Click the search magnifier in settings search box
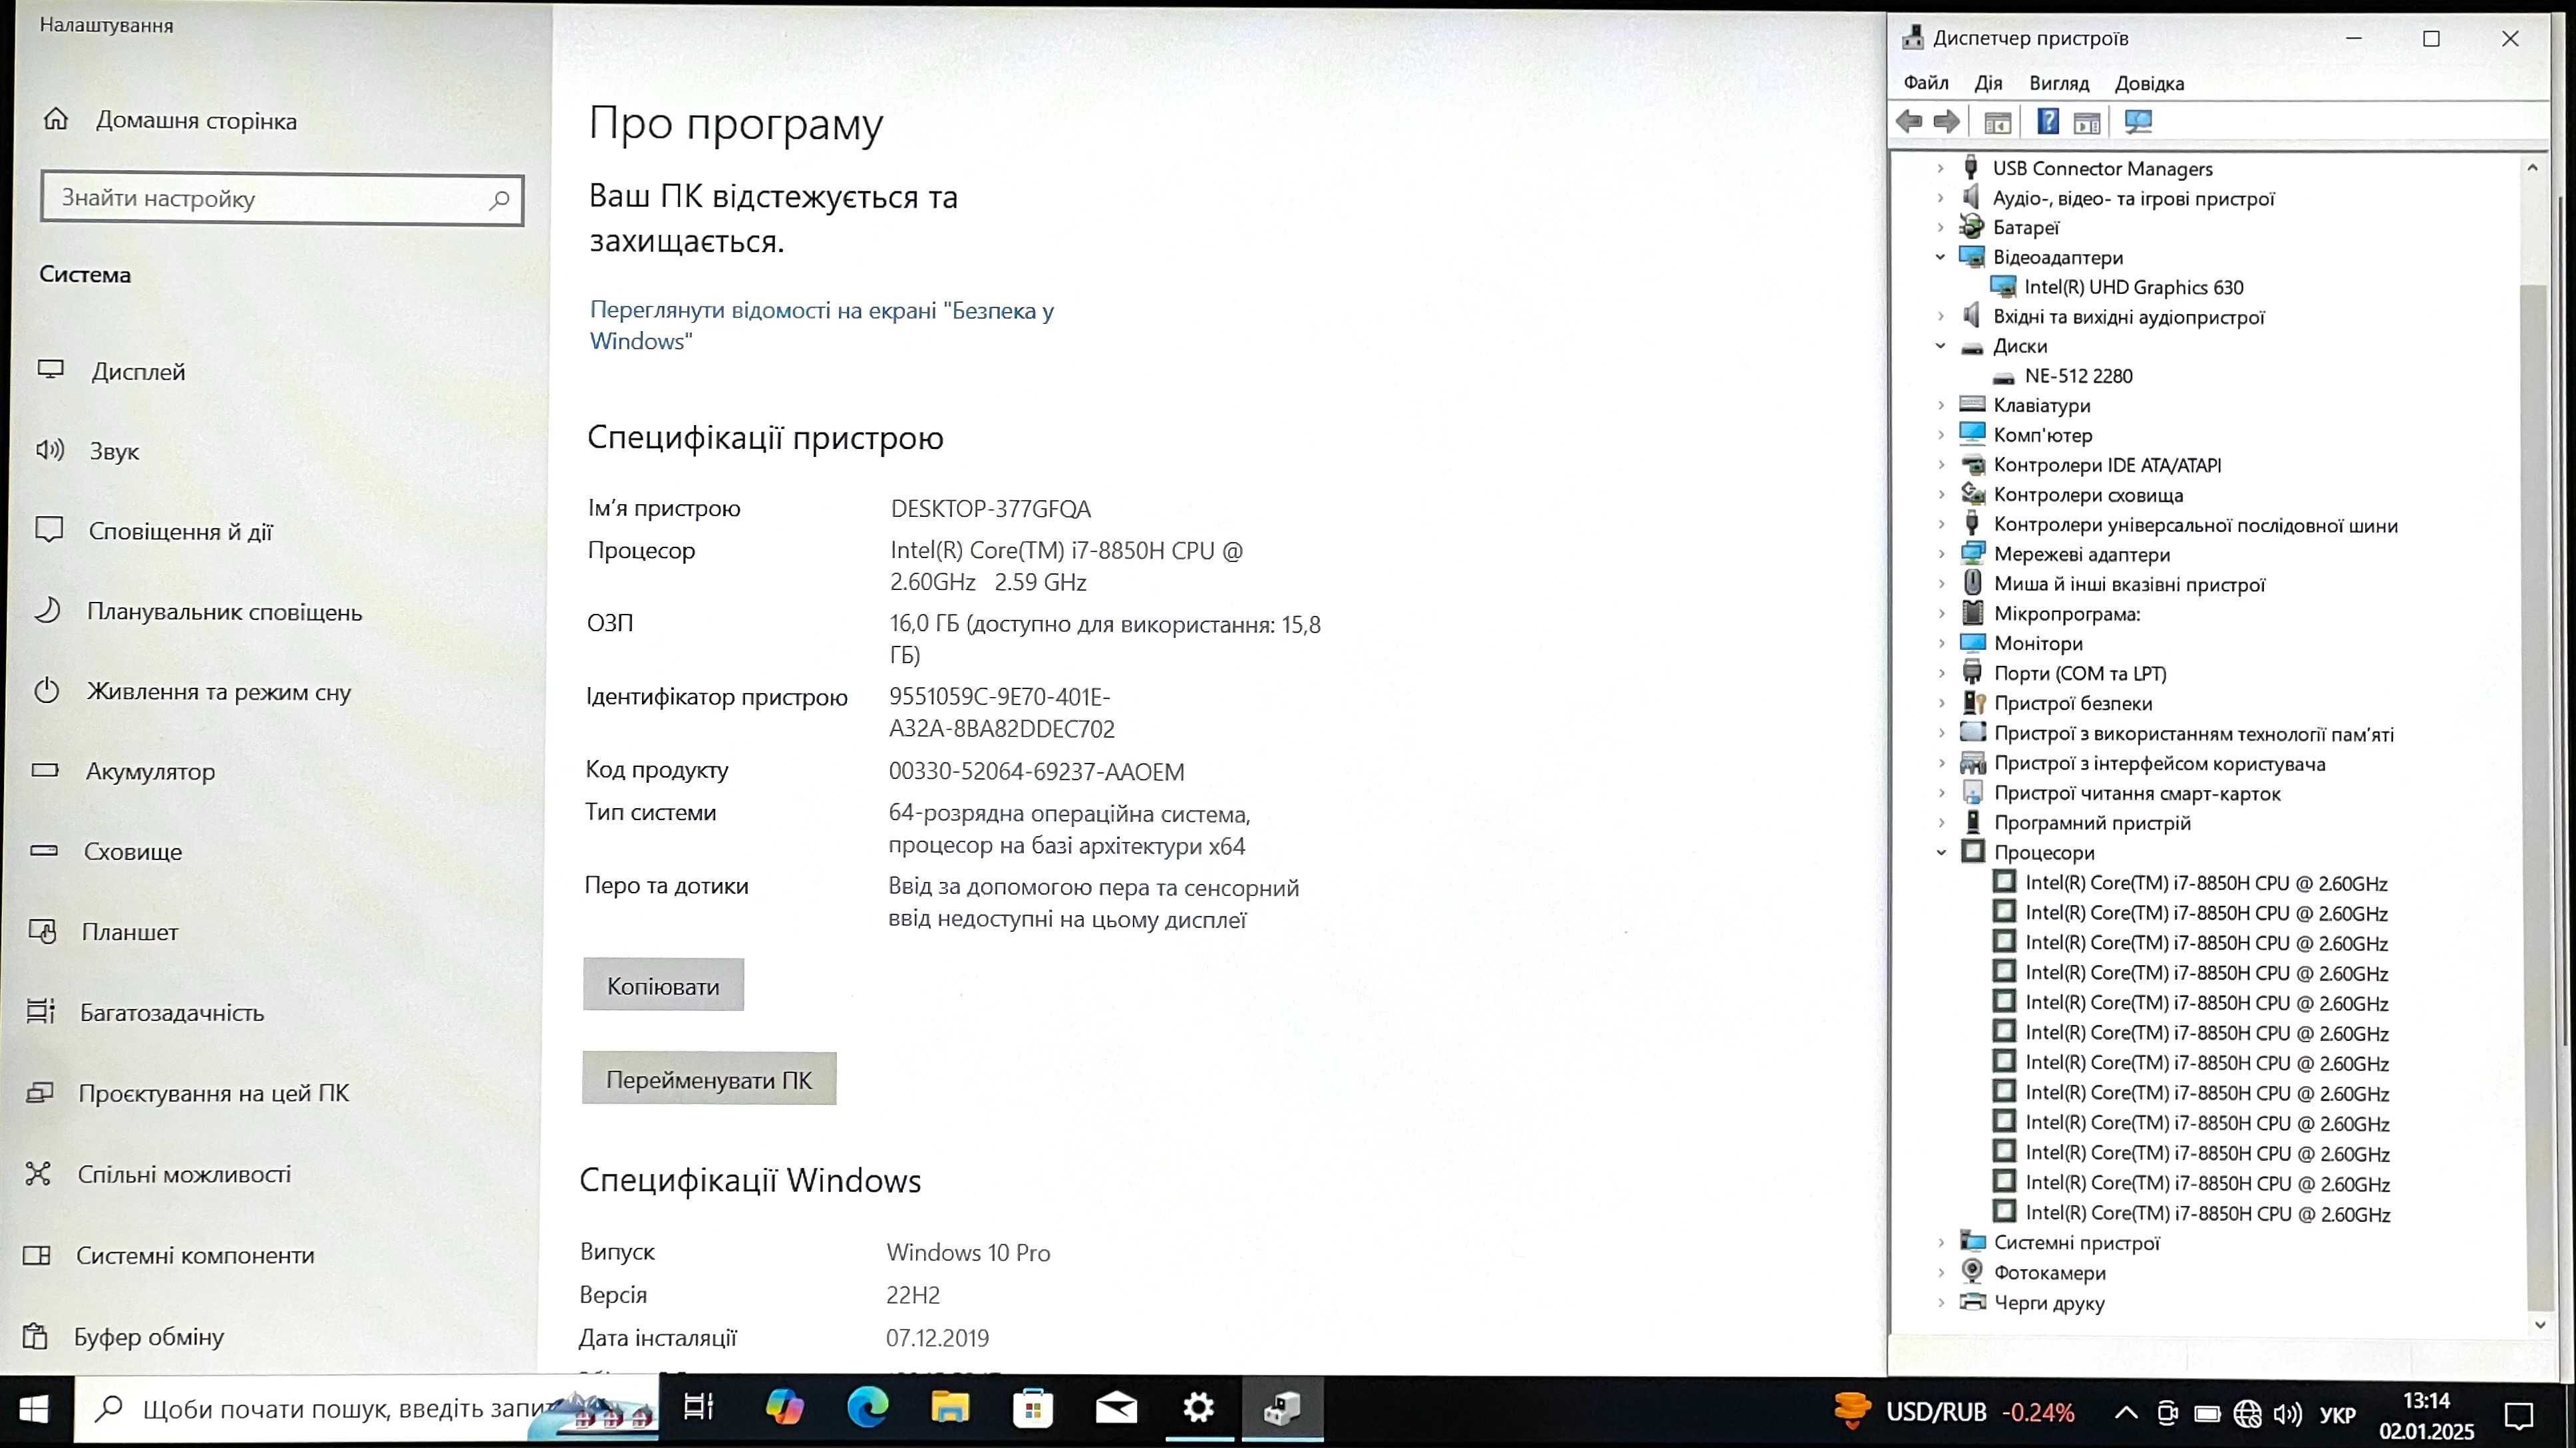Image resolution: width=2576 pixels, height=1448 pixels. tap(499, 200)
